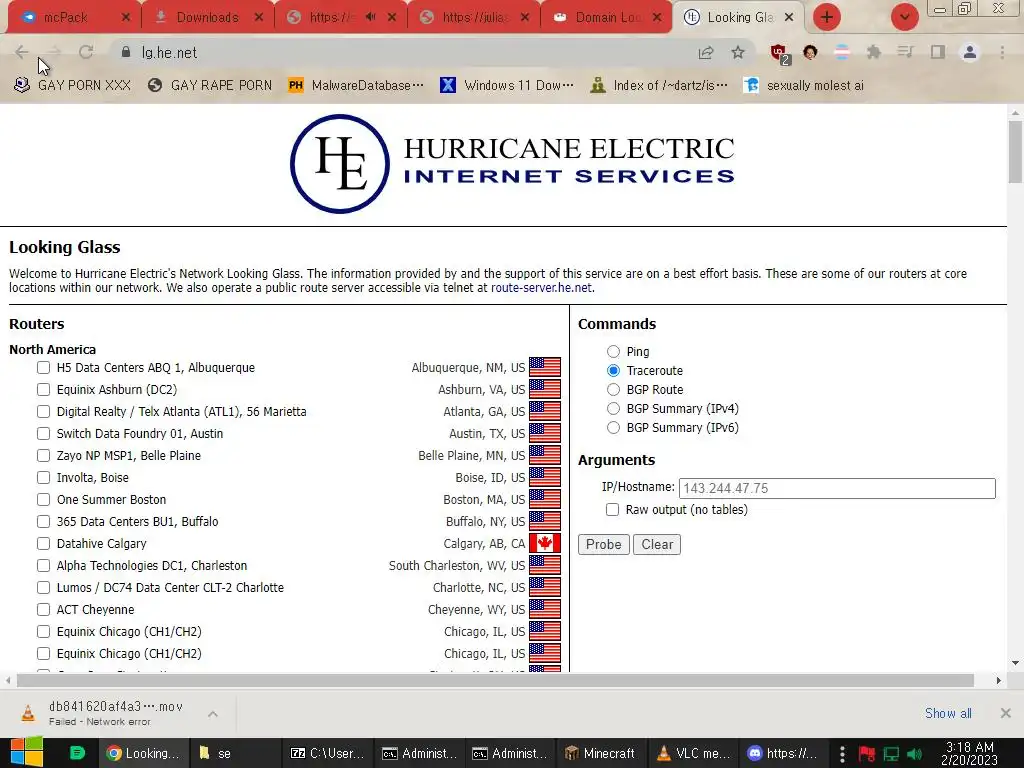Open the MalwareDatabase bookmark

coord(357,86)
